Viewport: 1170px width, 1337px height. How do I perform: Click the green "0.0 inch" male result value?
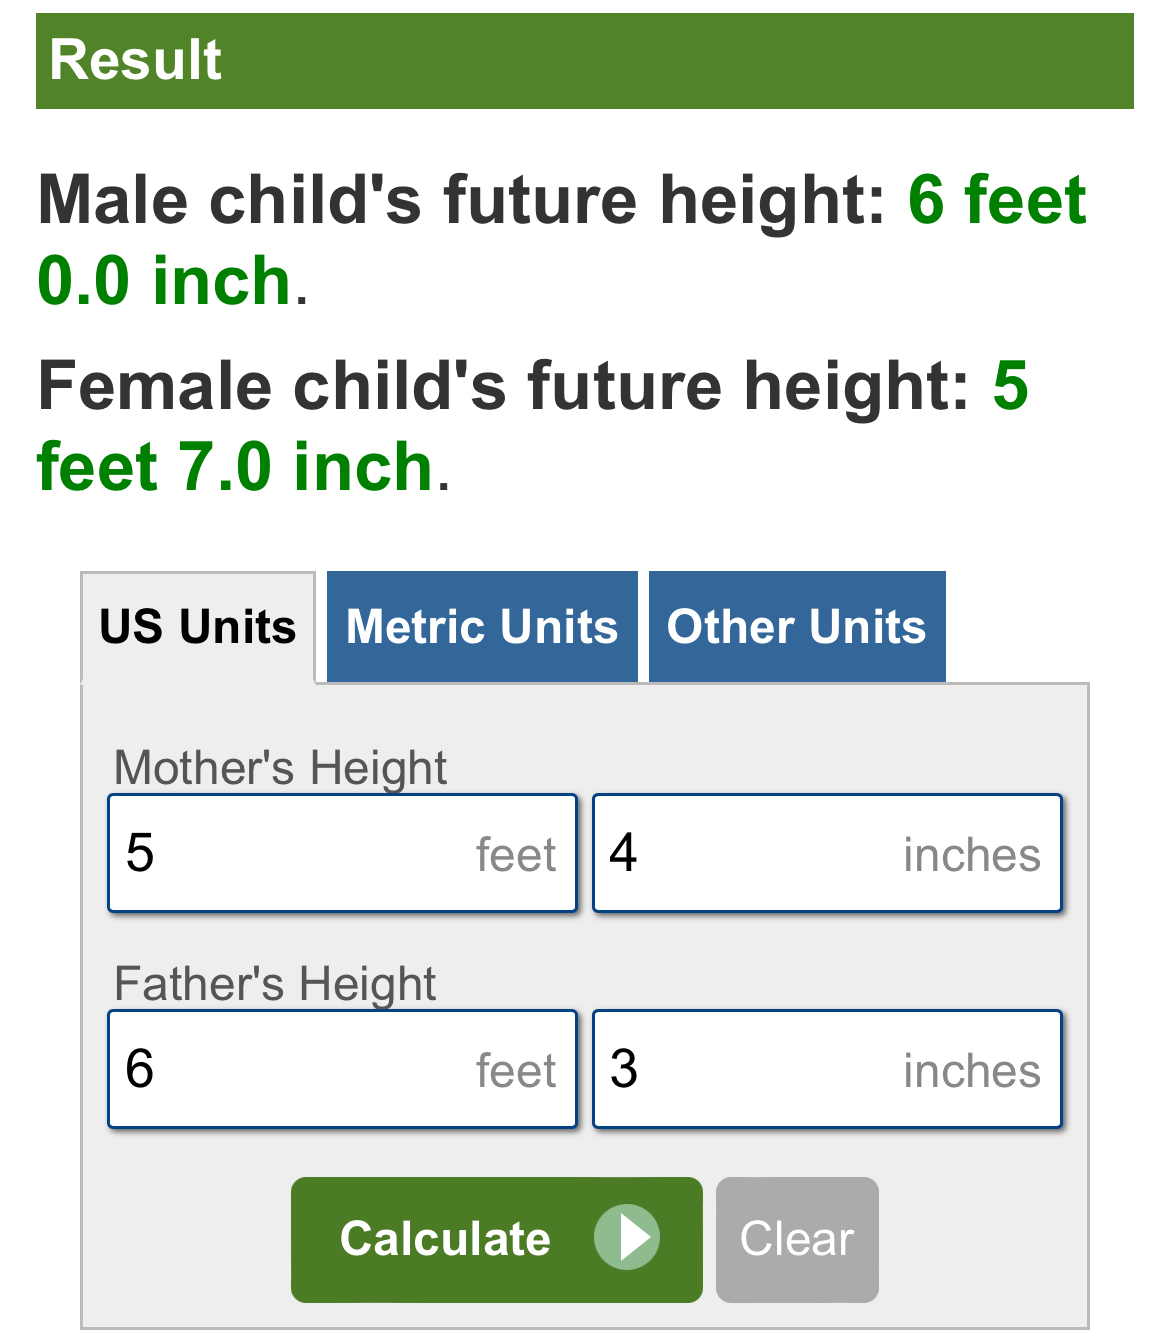point(164,280)
